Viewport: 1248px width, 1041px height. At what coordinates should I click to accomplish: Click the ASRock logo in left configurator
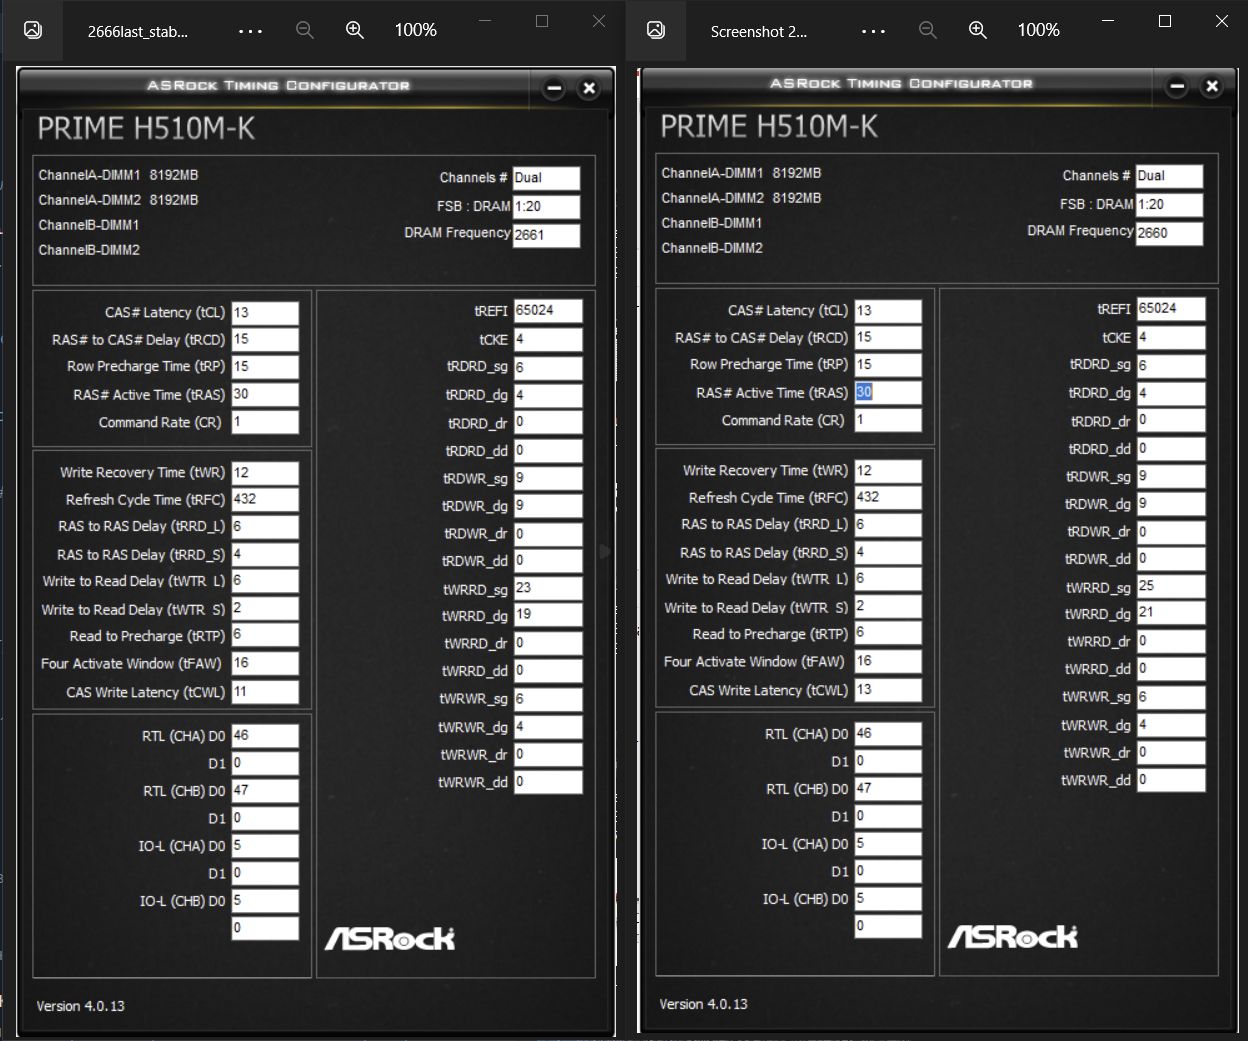click(390, 938)
